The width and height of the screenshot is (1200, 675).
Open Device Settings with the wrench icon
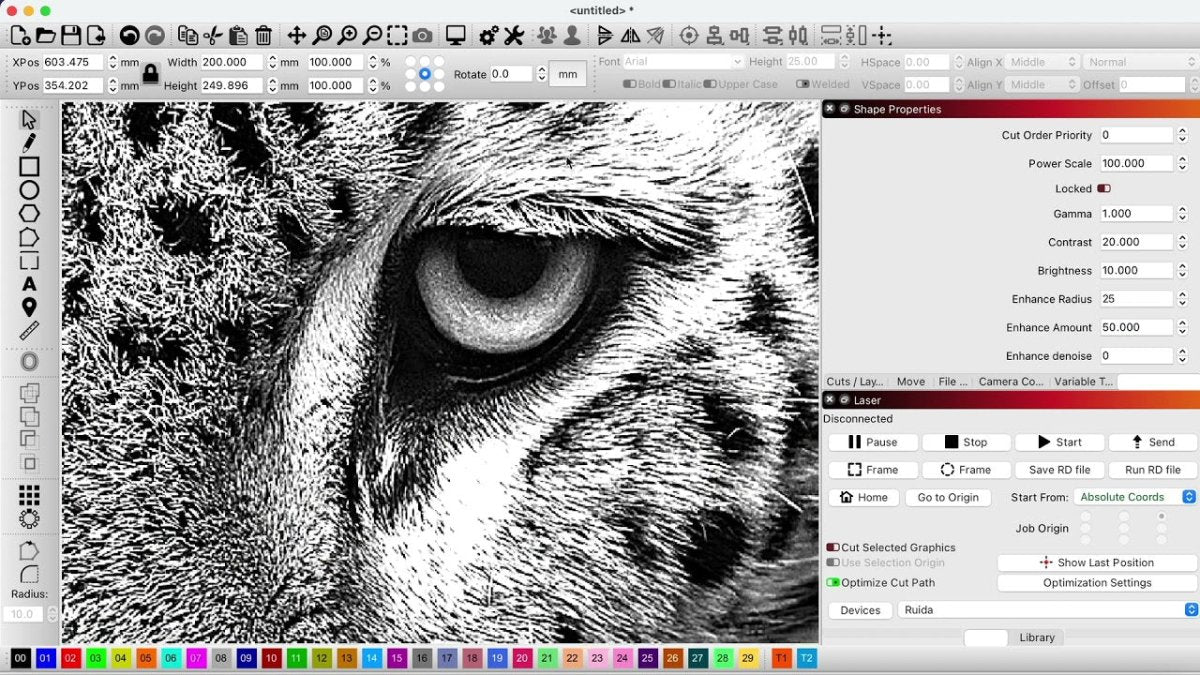[514, 34]
